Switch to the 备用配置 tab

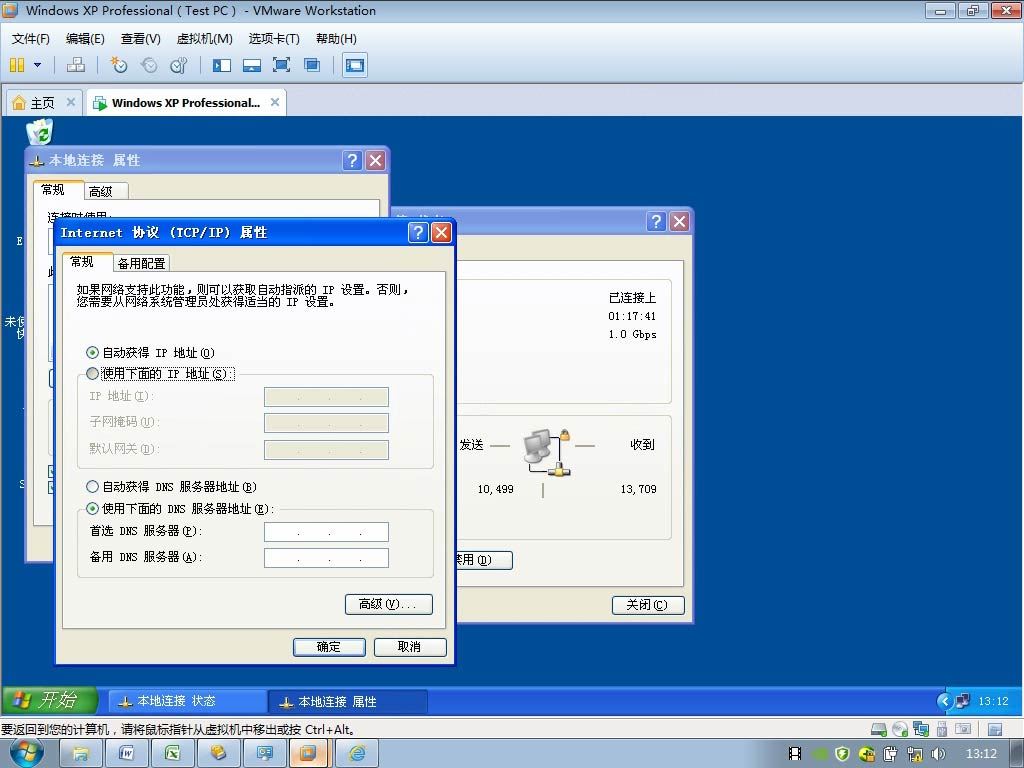[x=141, y=263]
